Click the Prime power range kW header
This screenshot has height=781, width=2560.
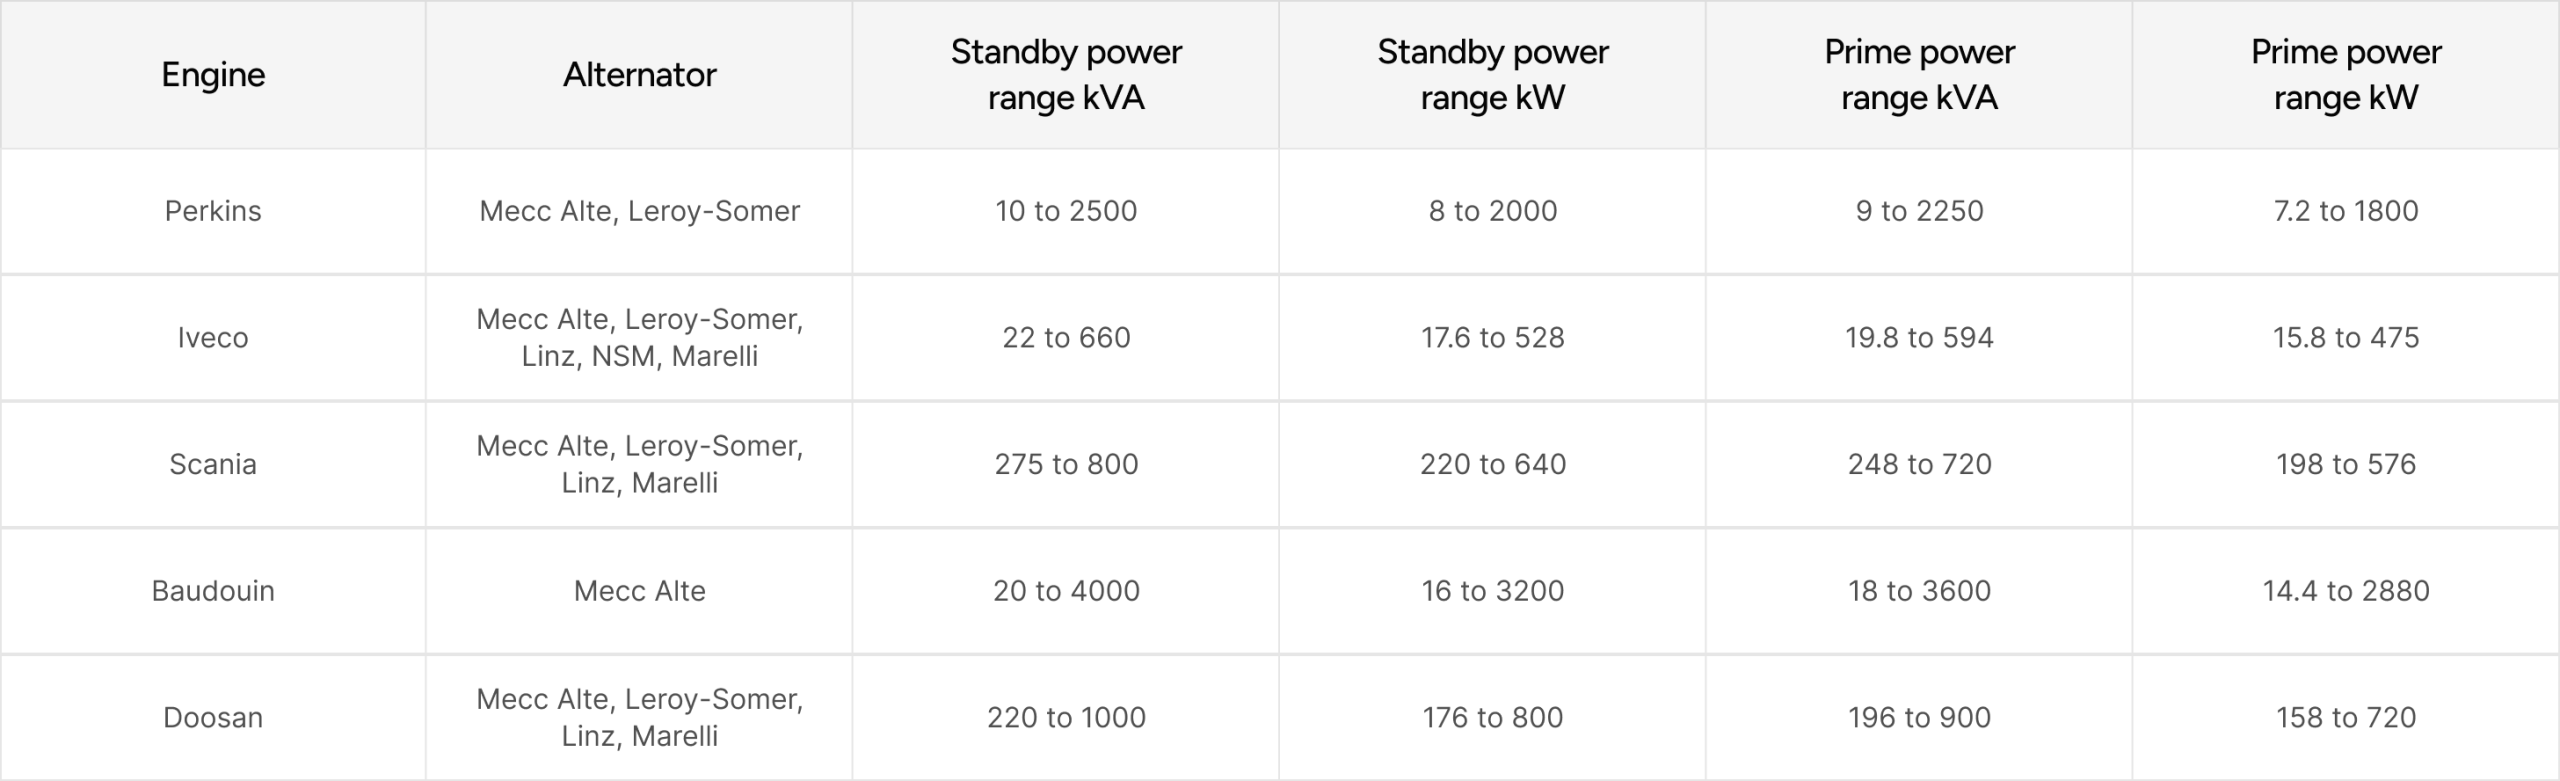[x=2346, y=75]
